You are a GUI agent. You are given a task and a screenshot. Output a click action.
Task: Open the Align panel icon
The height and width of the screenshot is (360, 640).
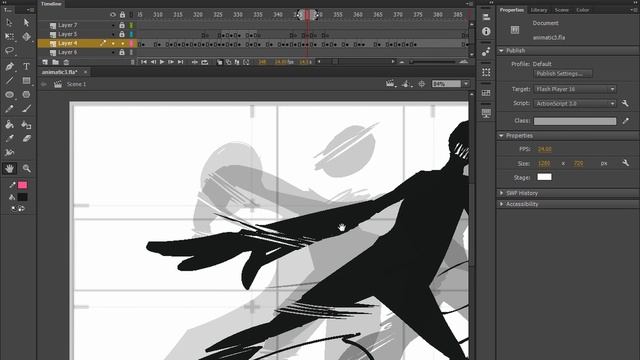486,17
